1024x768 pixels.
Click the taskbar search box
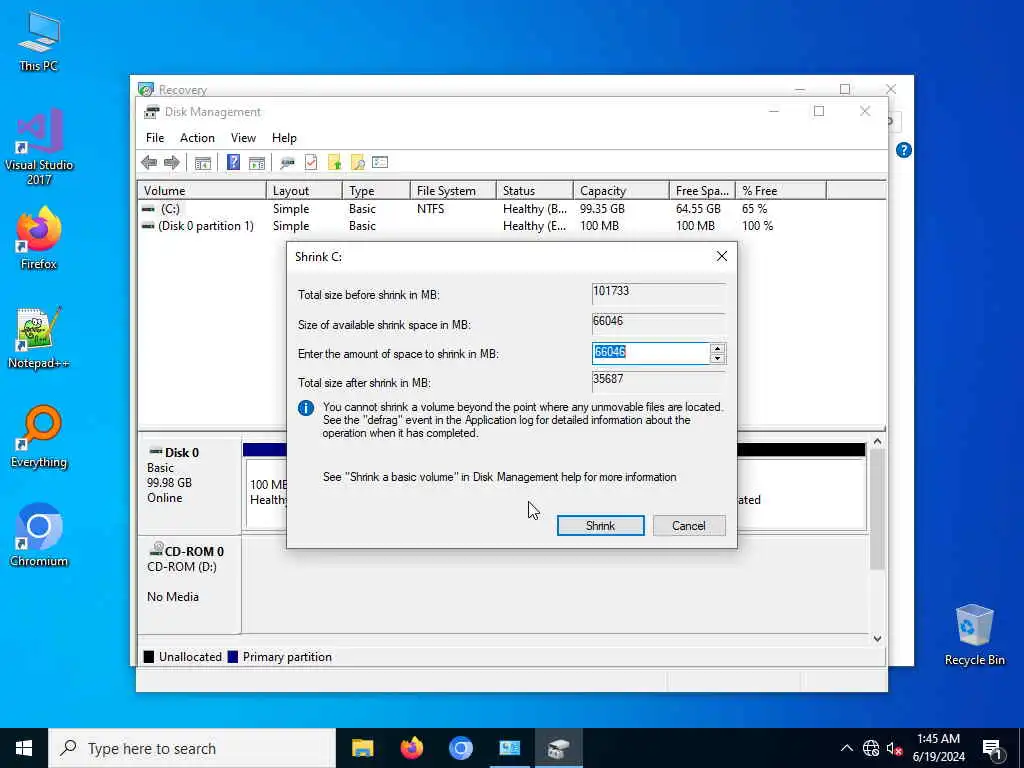point(192,748)
